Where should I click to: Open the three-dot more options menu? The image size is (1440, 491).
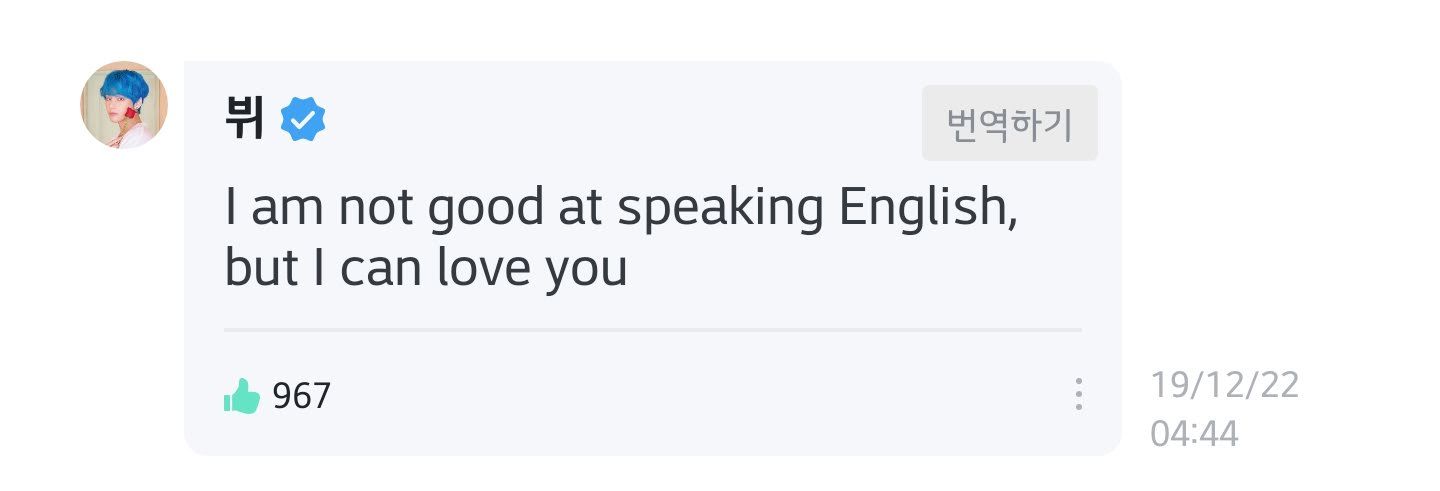1078,394
